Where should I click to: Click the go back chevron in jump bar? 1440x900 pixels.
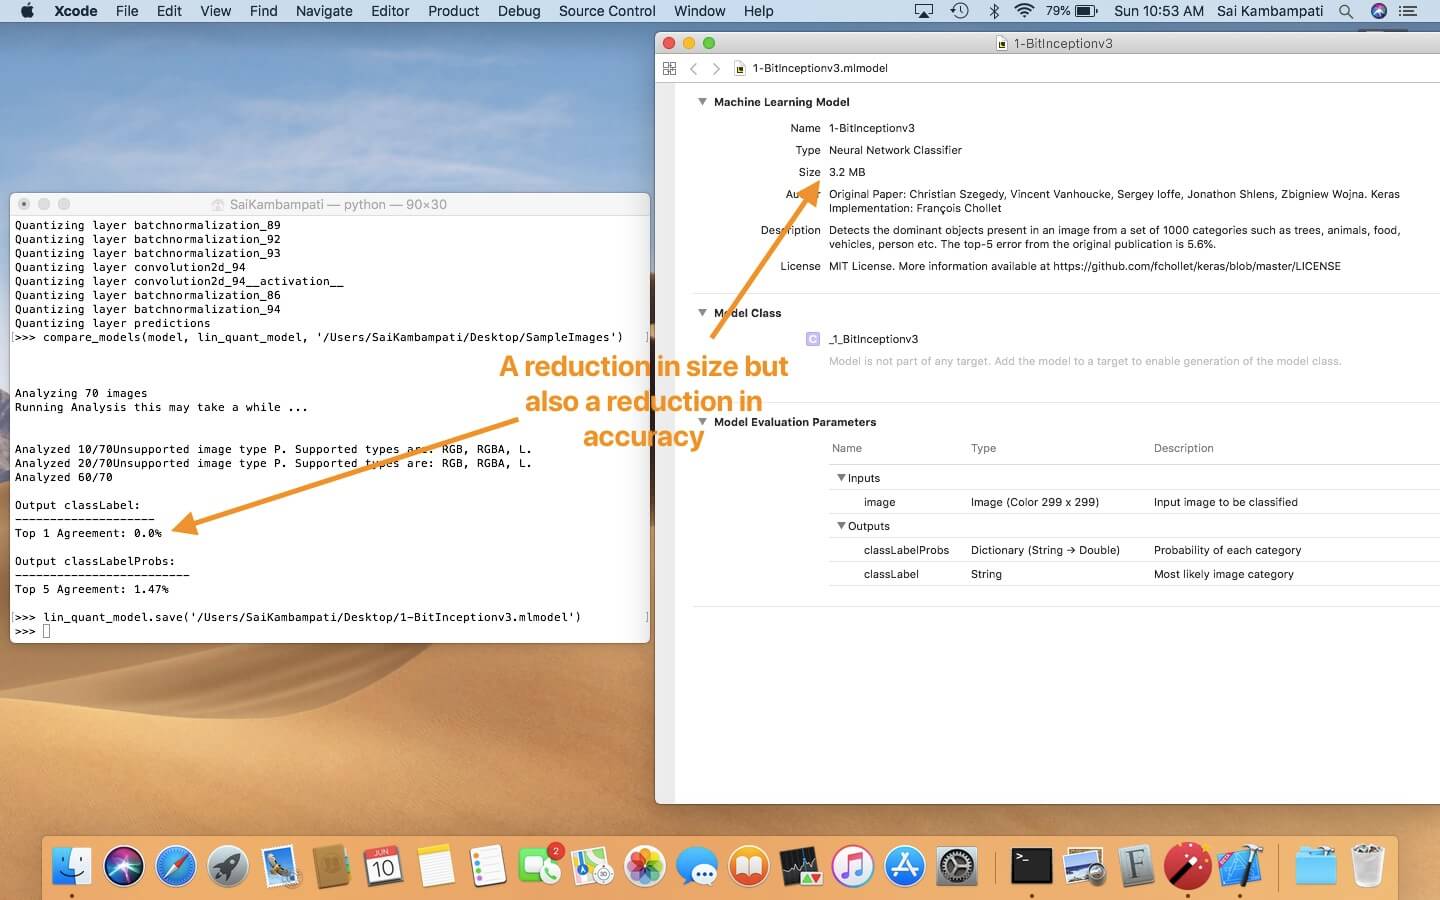click(x=694, y=68)
